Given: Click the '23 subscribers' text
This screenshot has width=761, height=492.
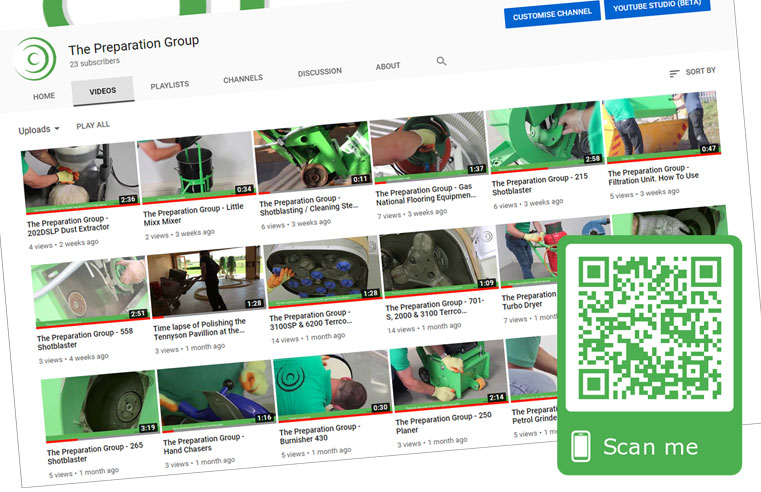Looking at the screenshot, I should [94, 62].
